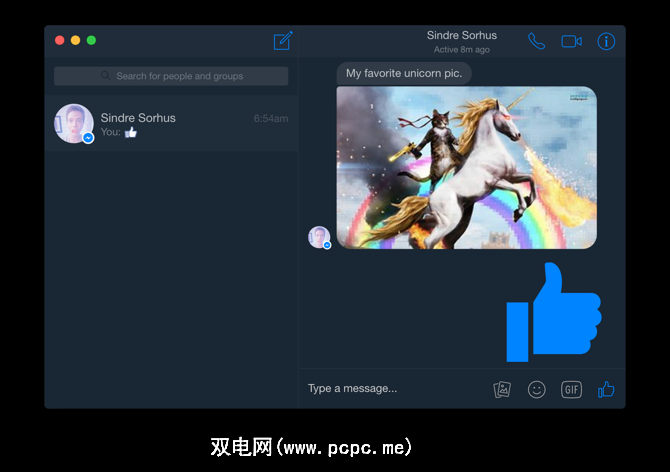Maximize the window with the green button
Screen dimensions: 670x472
click(x=91, y=40)
